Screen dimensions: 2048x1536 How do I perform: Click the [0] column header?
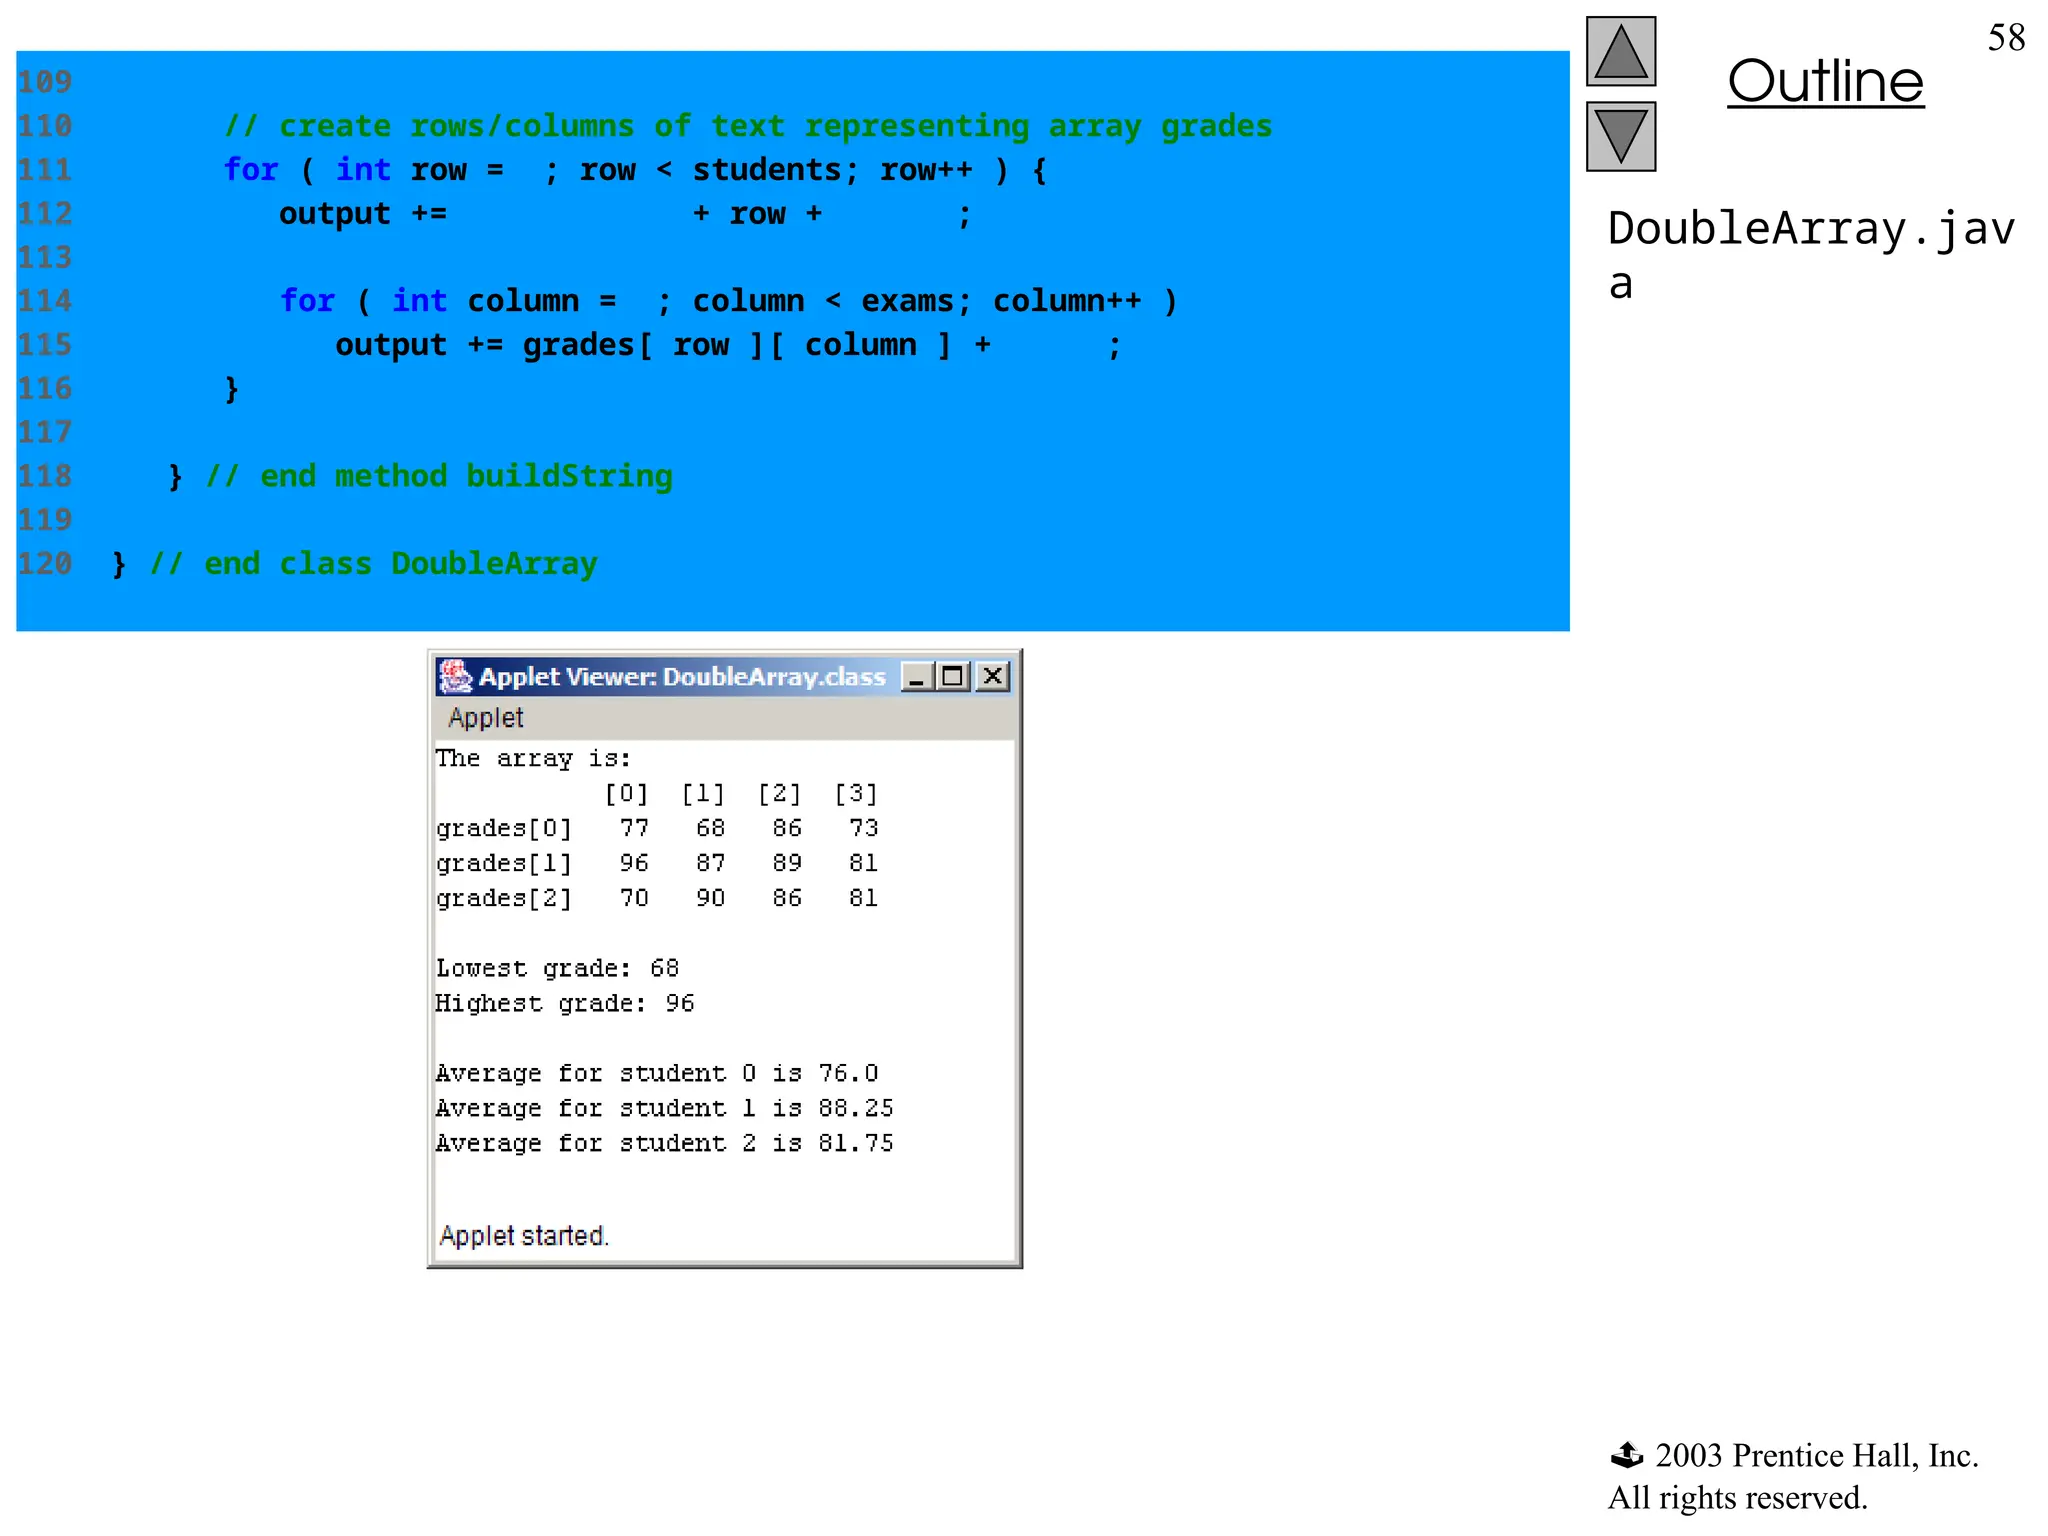(x=627, y=794)
